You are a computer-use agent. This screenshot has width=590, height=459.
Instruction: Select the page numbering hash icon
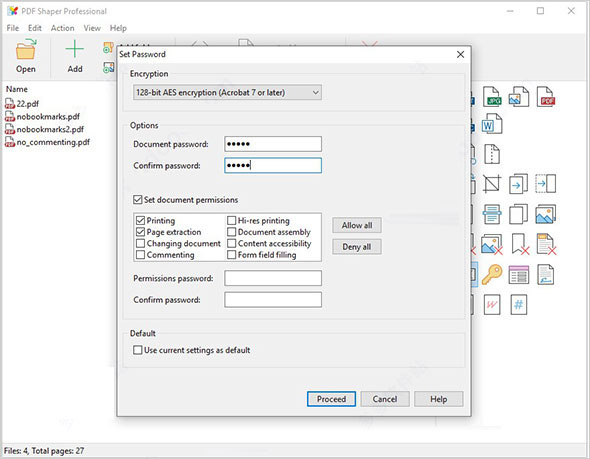coord(519,304)
